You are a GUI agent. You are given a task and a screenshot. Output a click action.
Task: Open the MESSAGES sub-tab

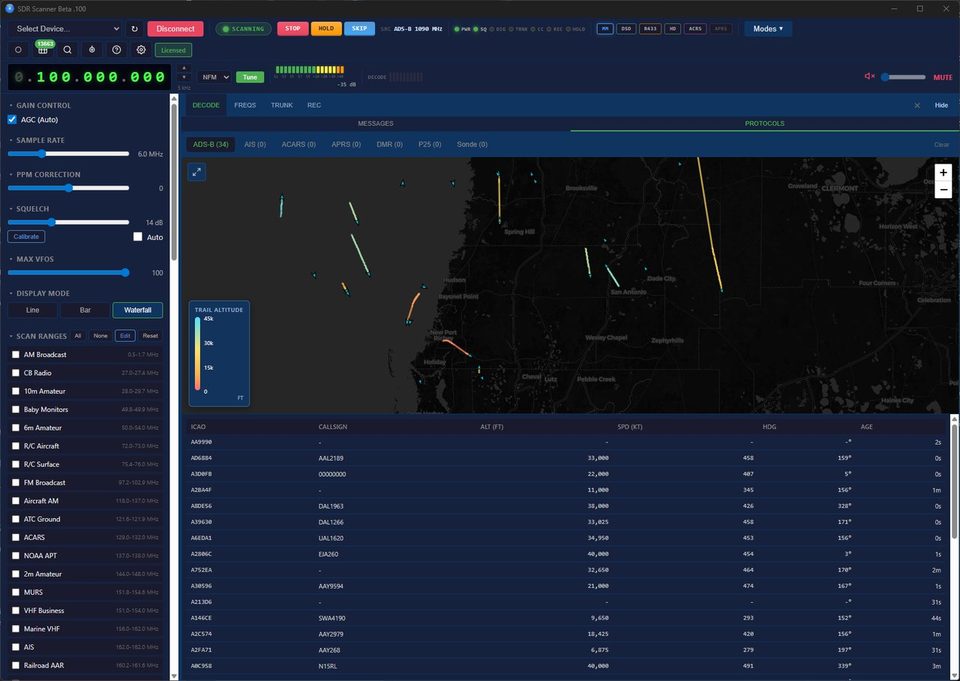tap(375, 124)
